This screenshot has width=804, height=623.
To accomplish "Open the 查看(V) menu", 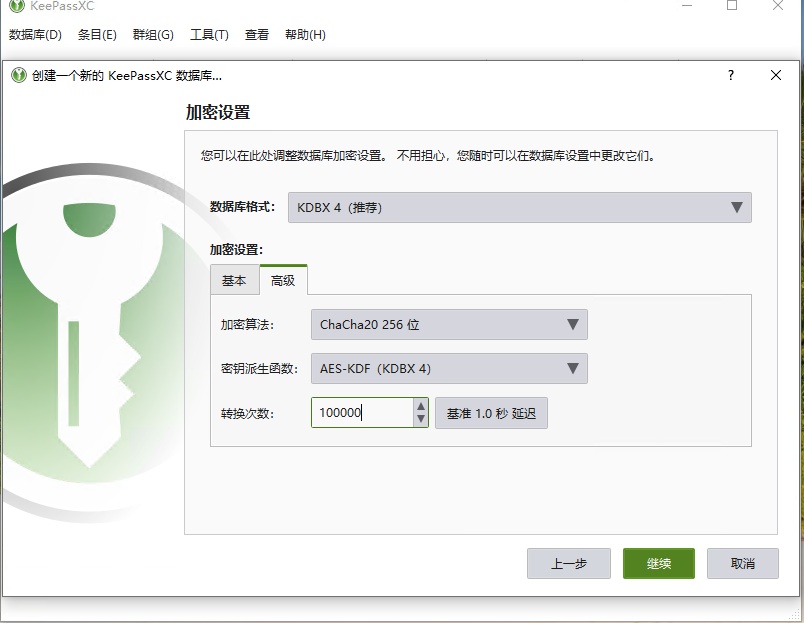I will [255, 34].
